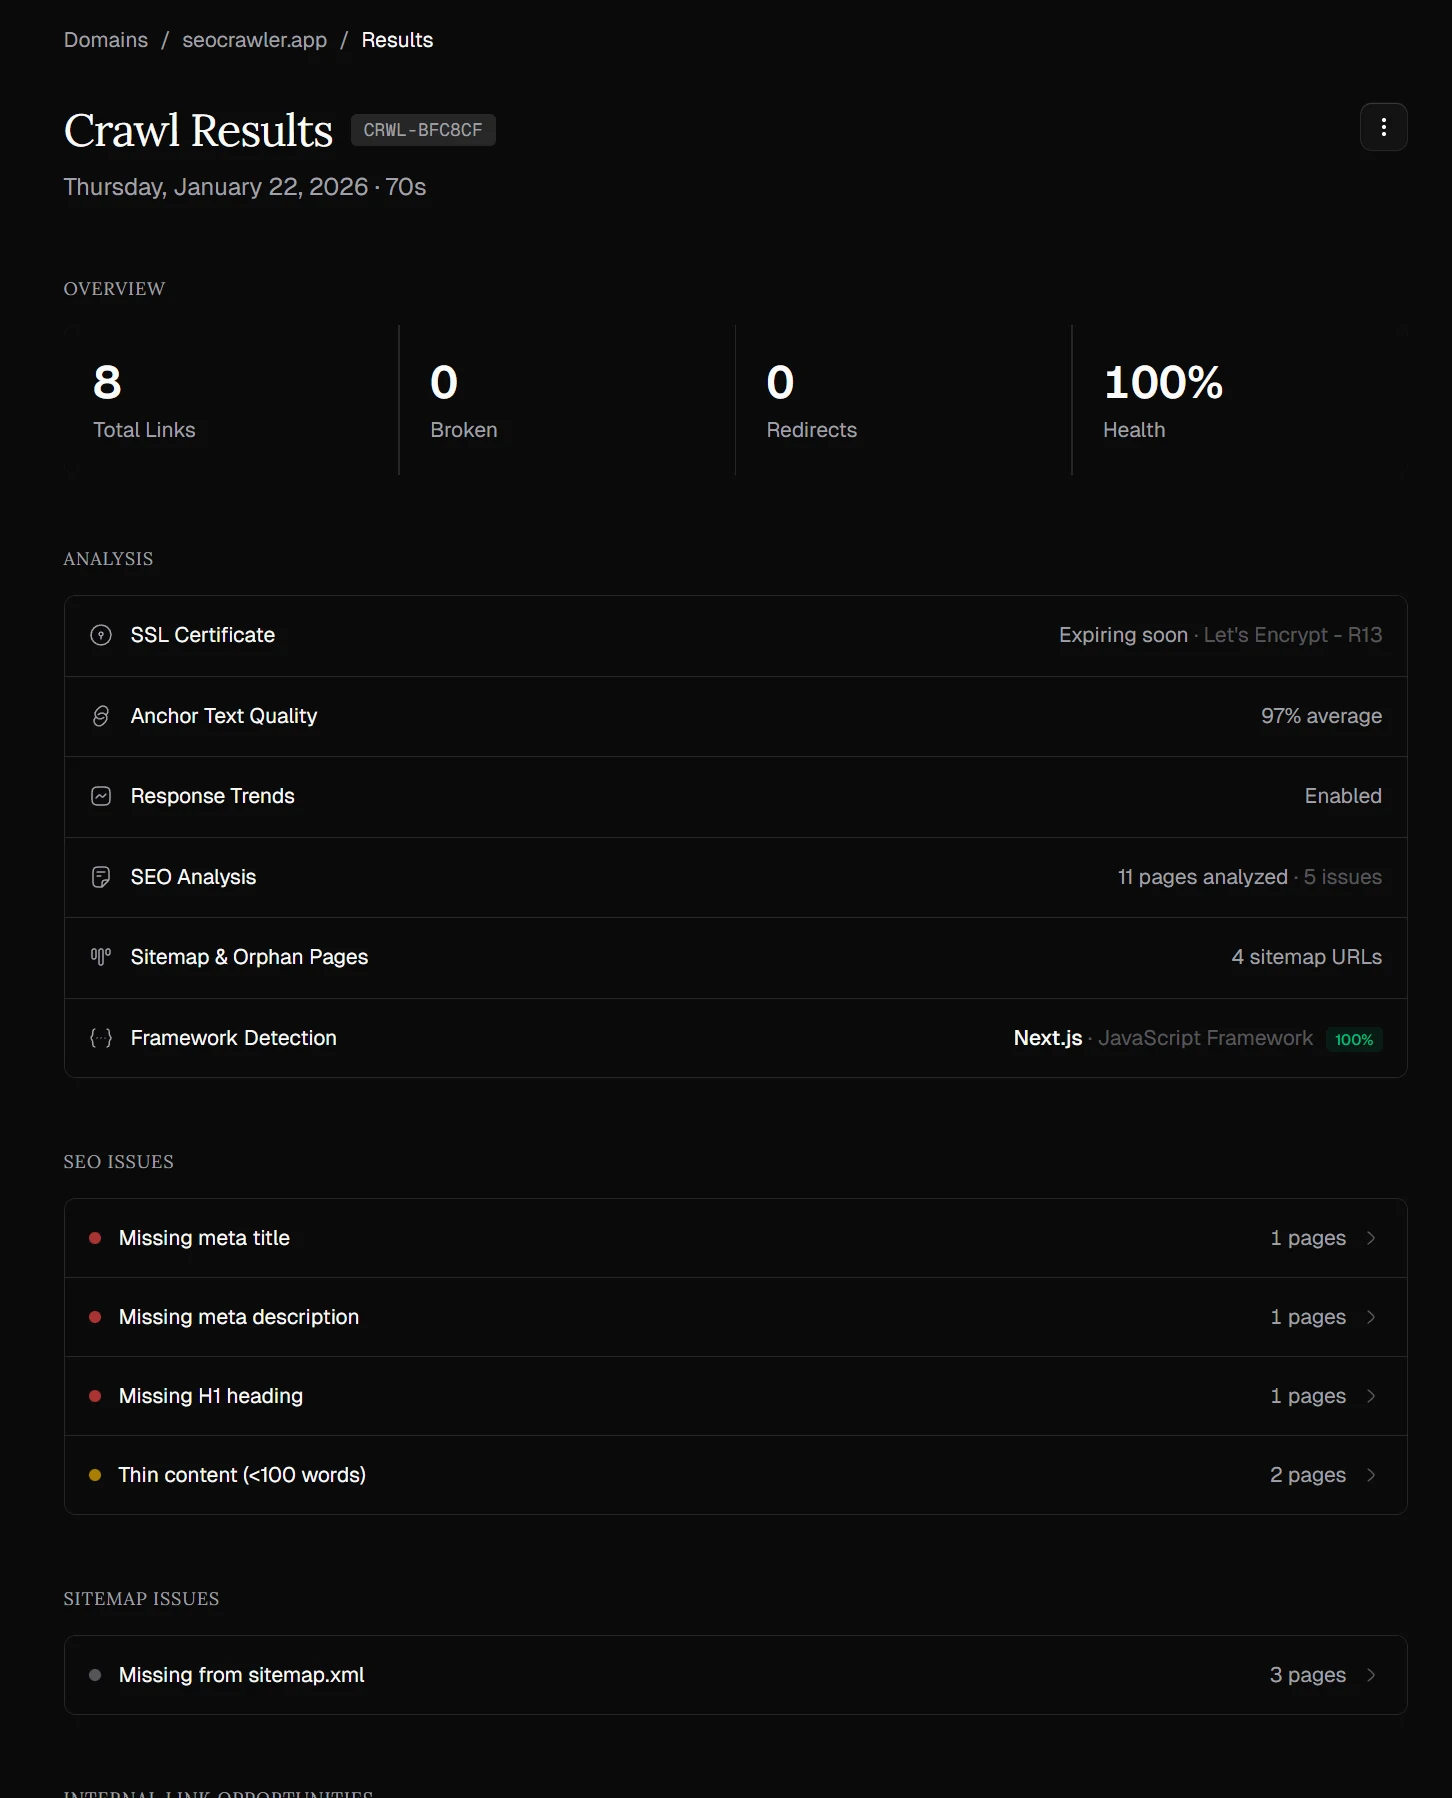Expand the Missing meta description chevron

click(x=1371, y=1317)
